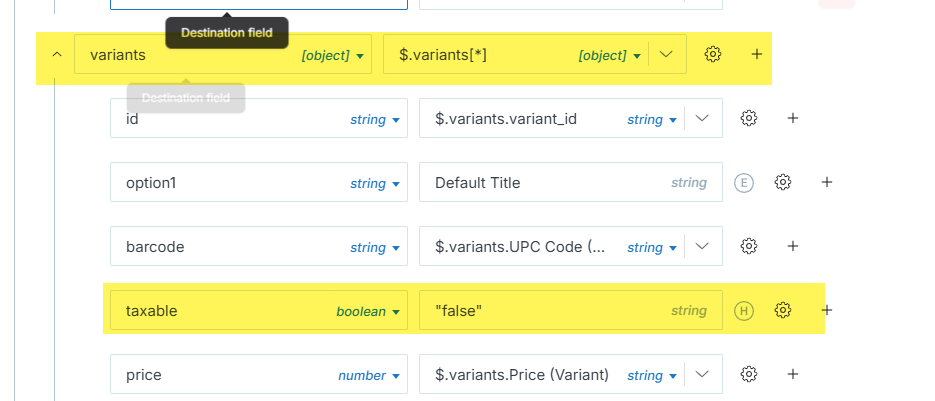
Task: Open settings gear for option1 row
Action: tap(783, 182)
